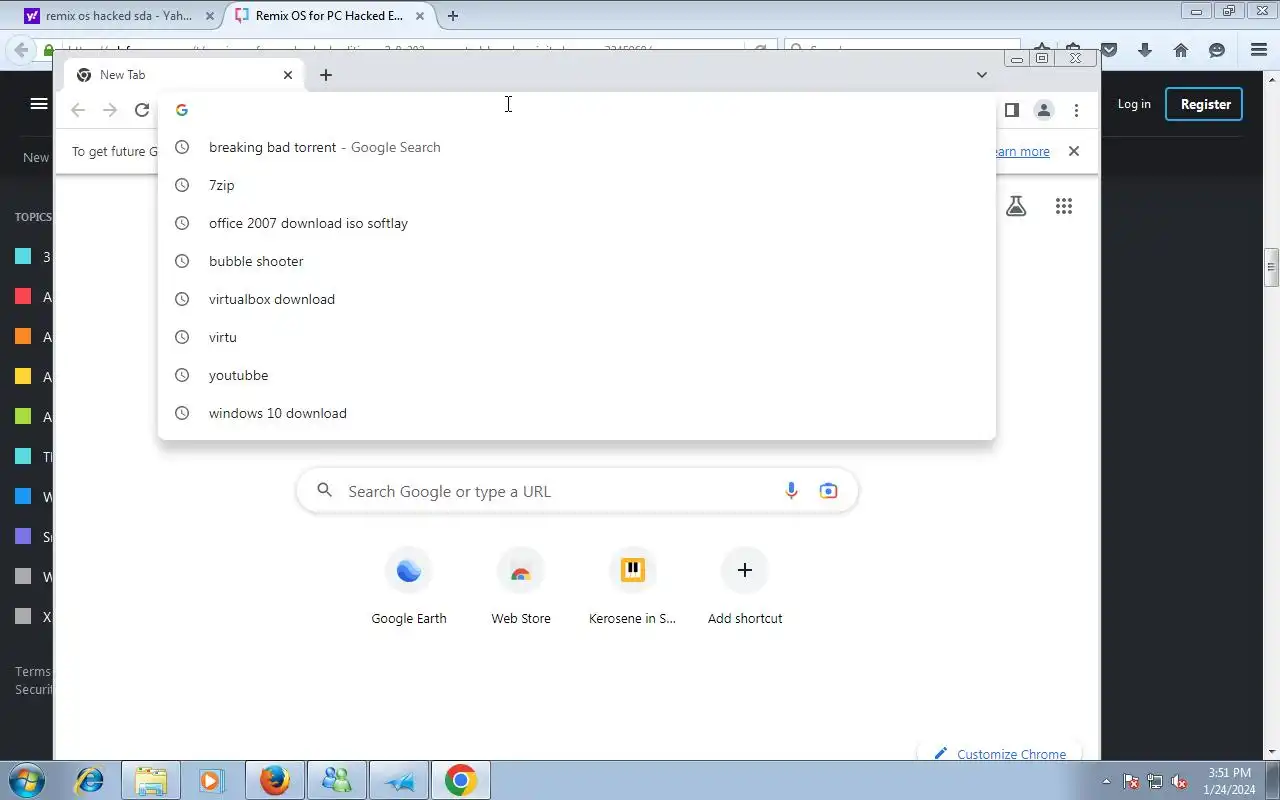Open Windows Start button
The image size is (1280, 800).
pyautogui.click(x=27, y=780)
